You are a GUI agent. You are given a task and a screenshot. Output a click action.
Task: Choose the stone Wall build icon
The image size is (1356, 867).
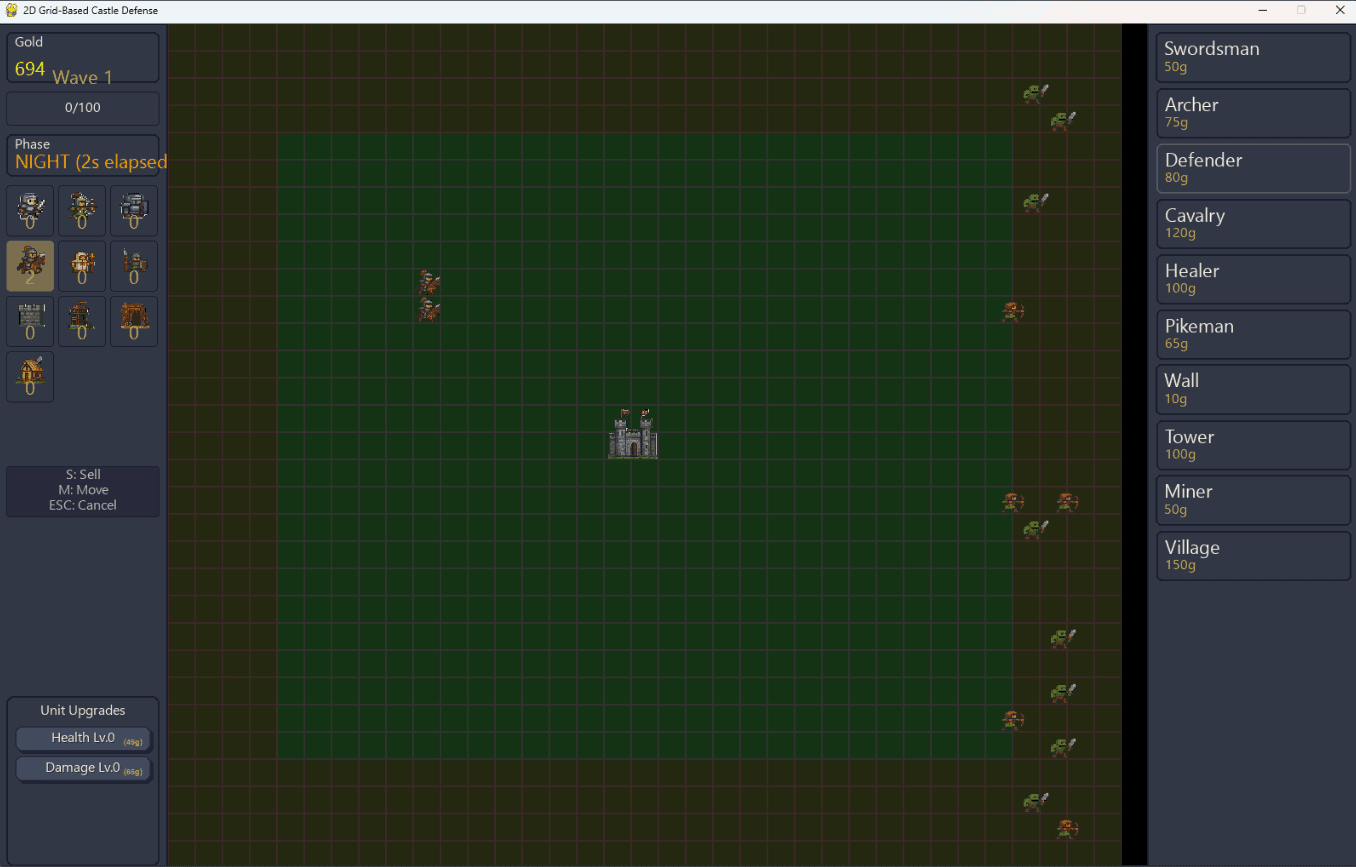click(x=30, y=321)
